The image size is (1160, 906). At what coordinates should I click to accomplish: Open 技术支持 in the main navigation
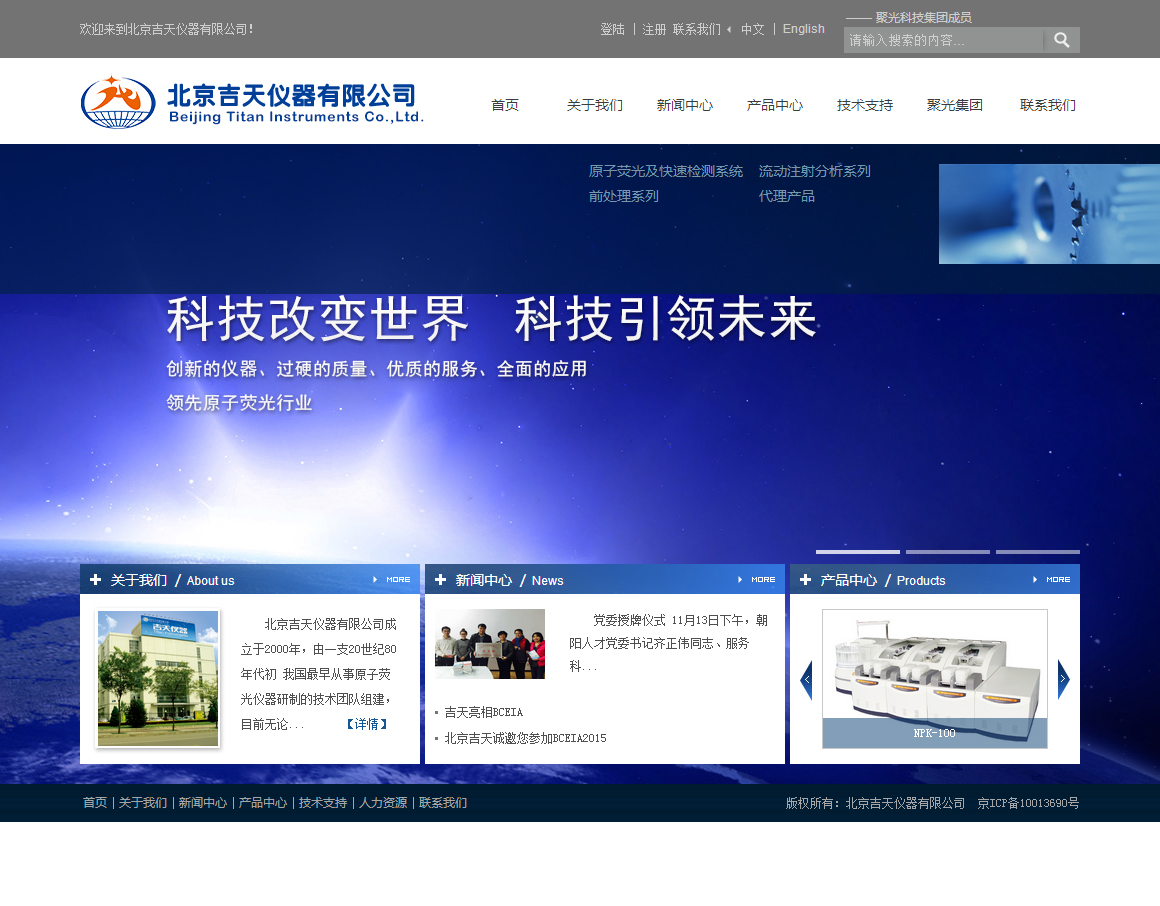865,105
